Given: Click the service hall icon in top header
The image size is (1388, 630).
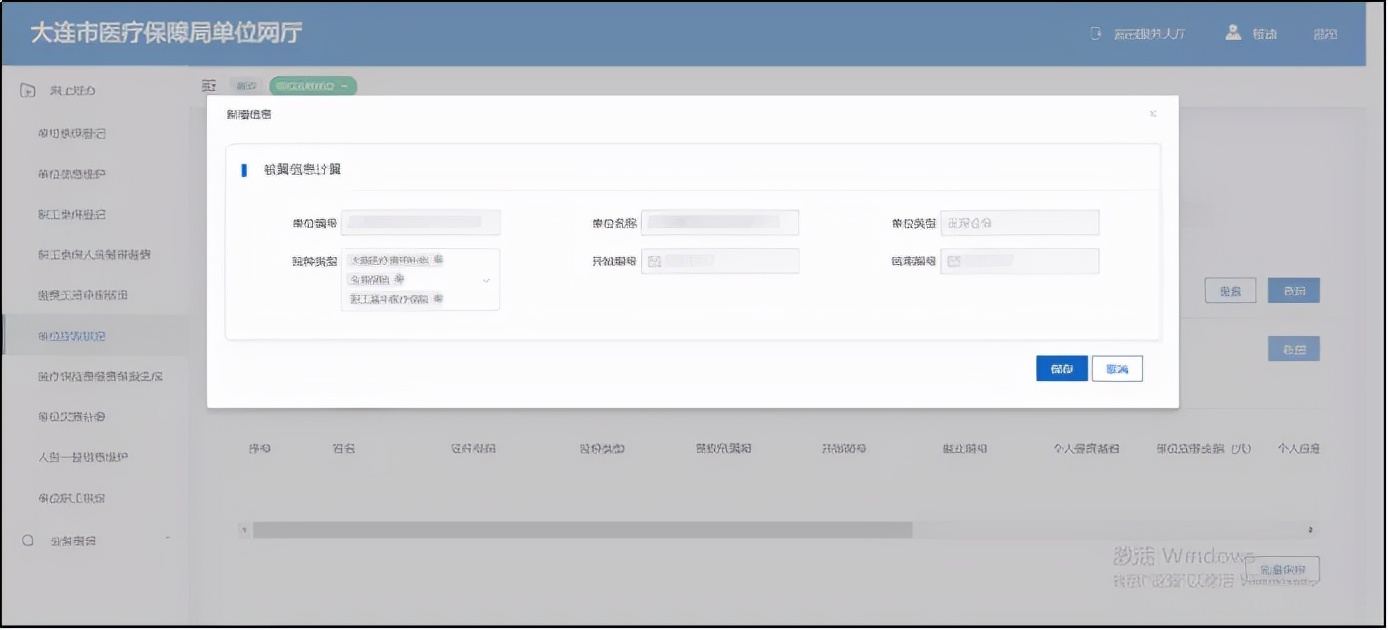Looking at the screenshot, I should [x=1096, y=34].
